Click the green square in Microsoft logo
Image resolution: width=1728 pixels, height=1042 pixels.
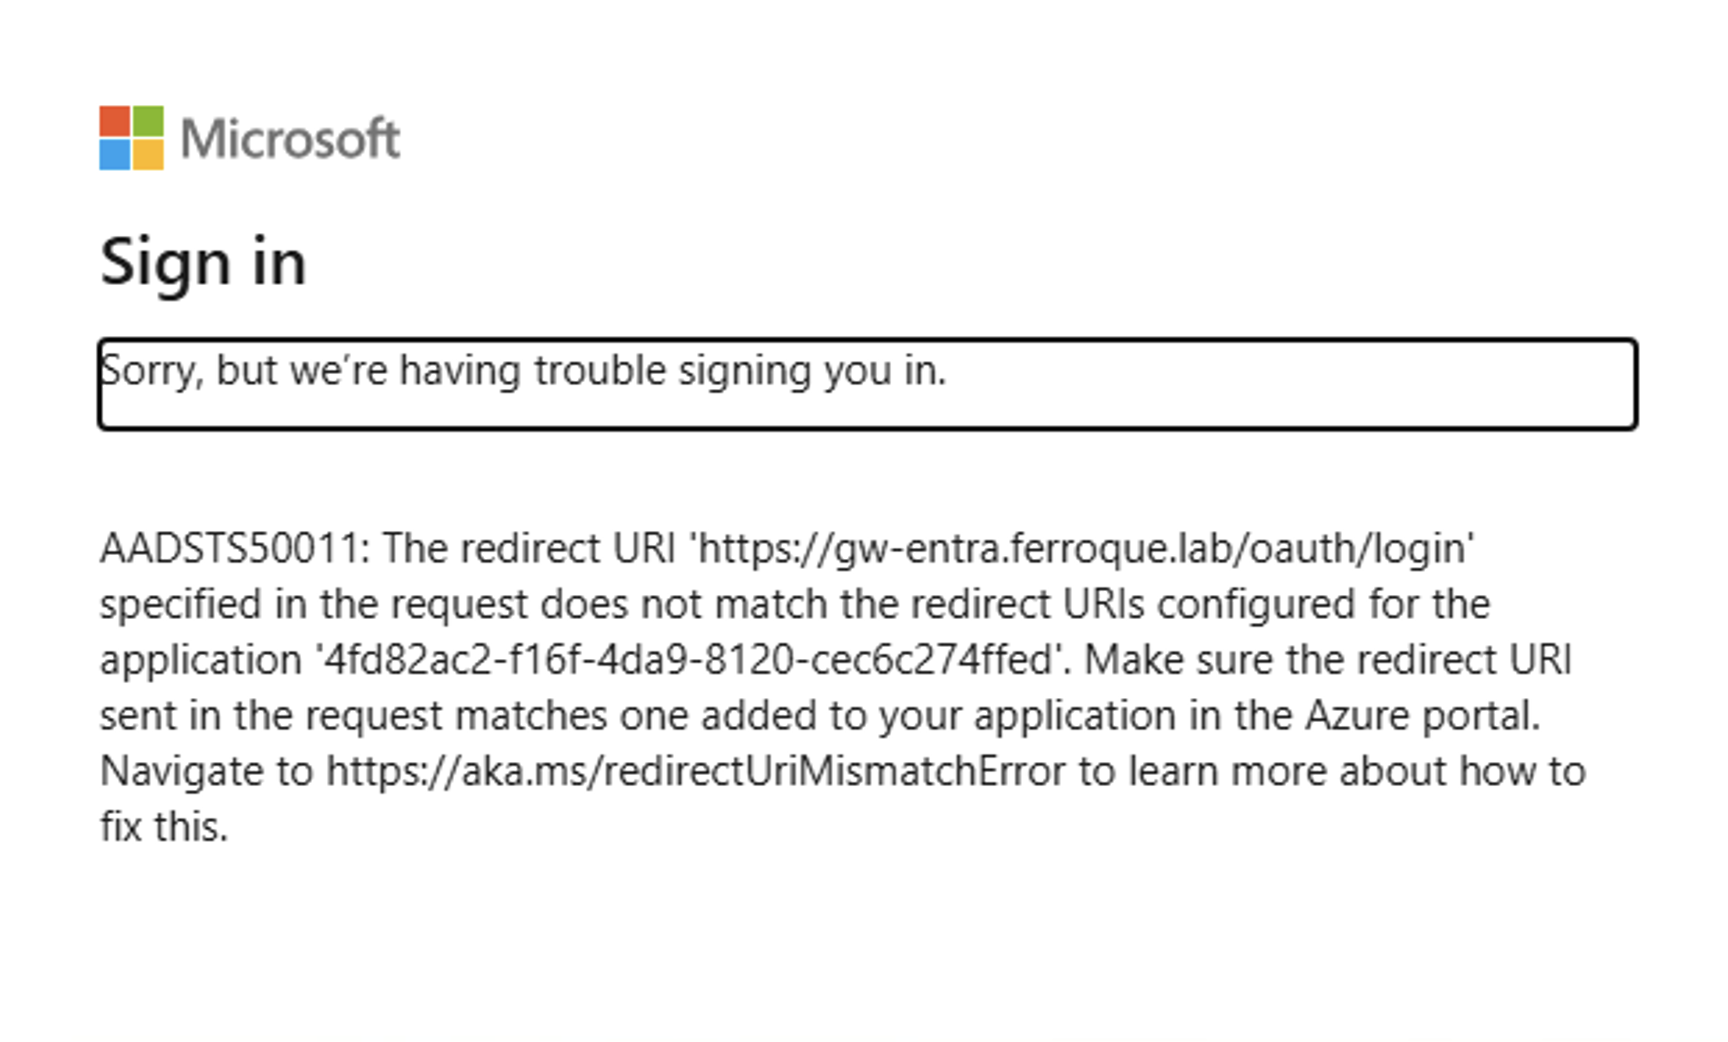(x=148, y=121)
